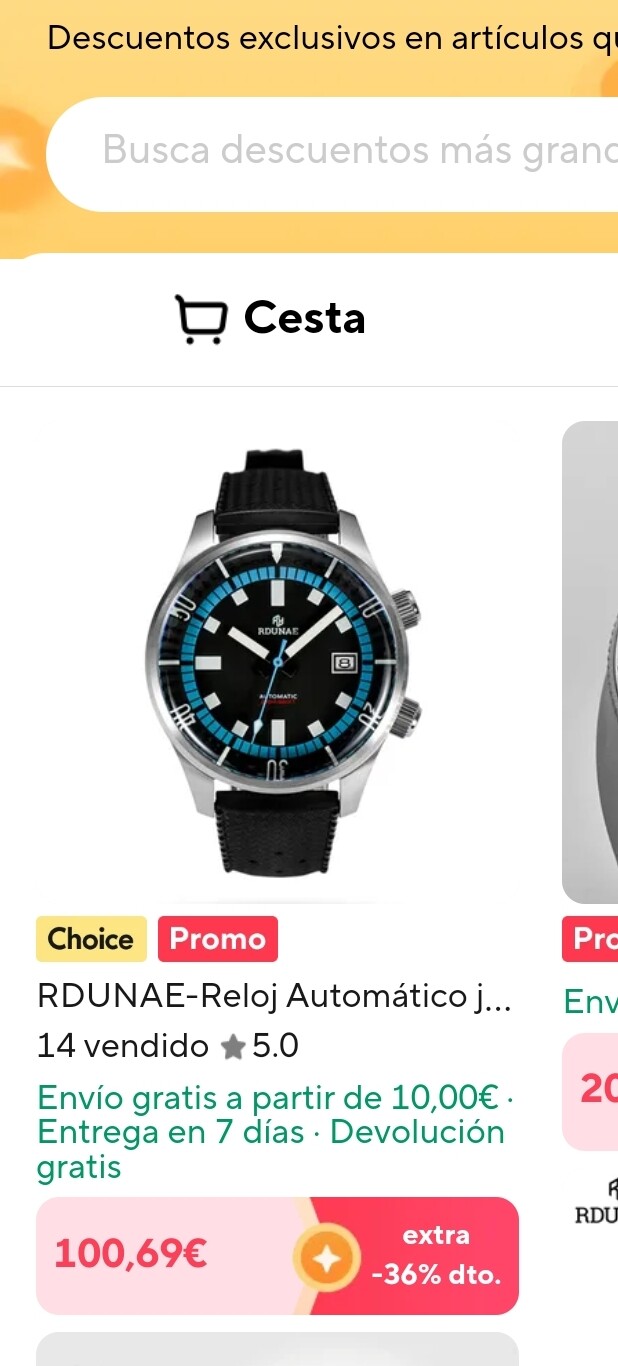
Task: Open the shopping cart icon
Action: [201, 319]
